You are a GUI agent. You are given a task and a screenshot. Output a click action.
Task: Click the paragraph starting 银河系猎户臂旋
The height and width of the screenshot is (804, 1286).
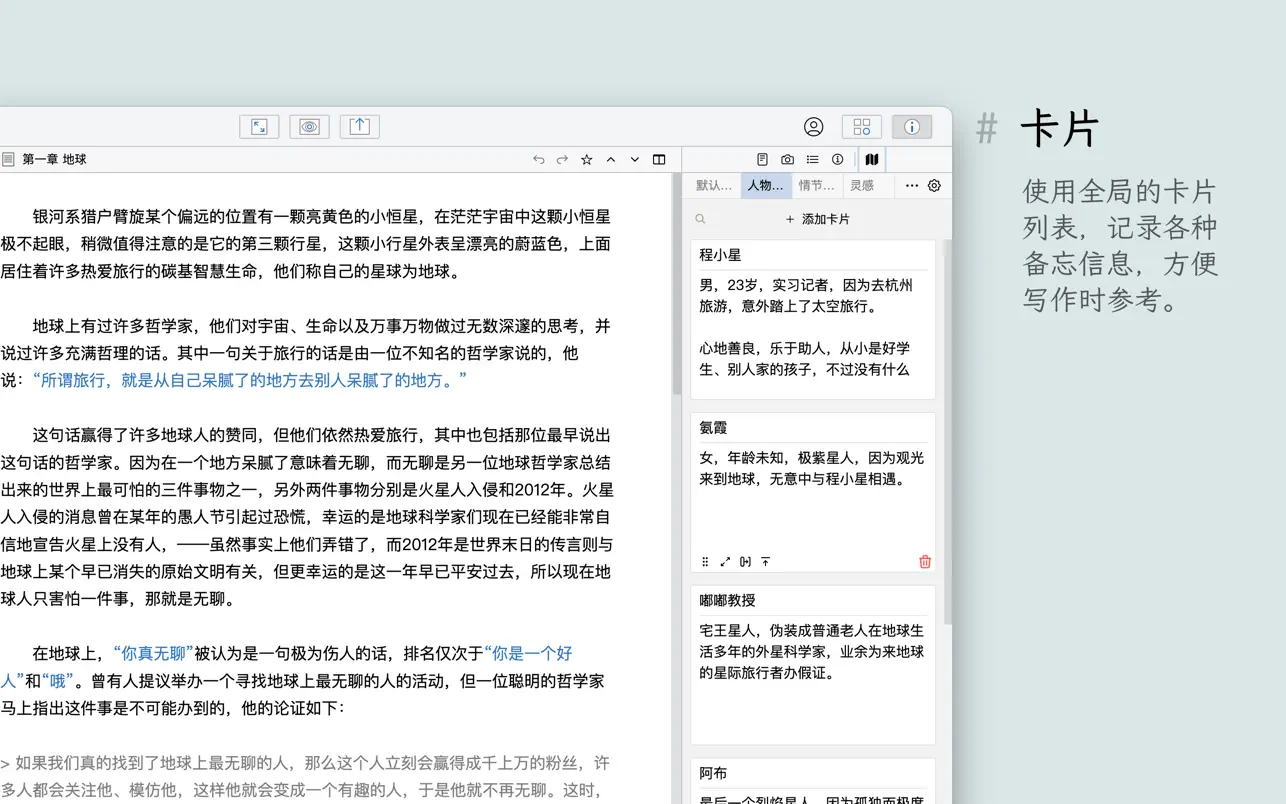click(x=305, y=244)
